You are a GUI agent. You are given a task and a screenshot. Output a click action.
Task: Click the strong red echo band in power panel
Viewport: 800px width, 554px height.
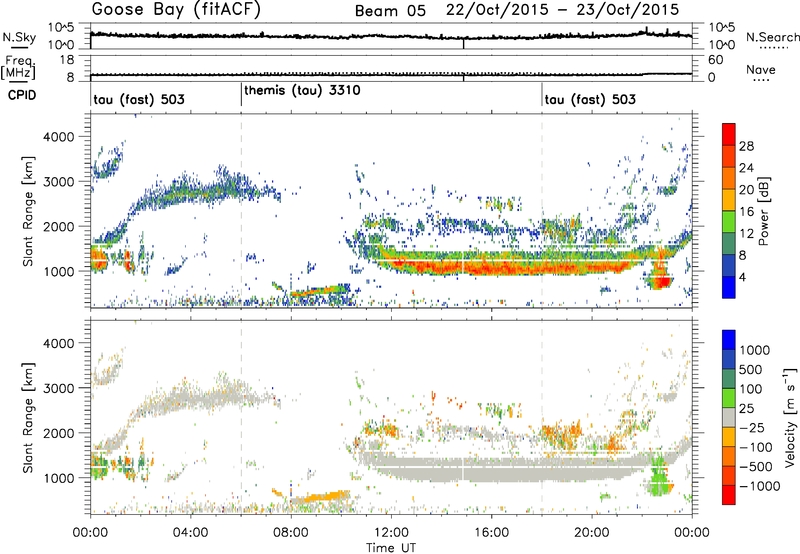point(510,266)
